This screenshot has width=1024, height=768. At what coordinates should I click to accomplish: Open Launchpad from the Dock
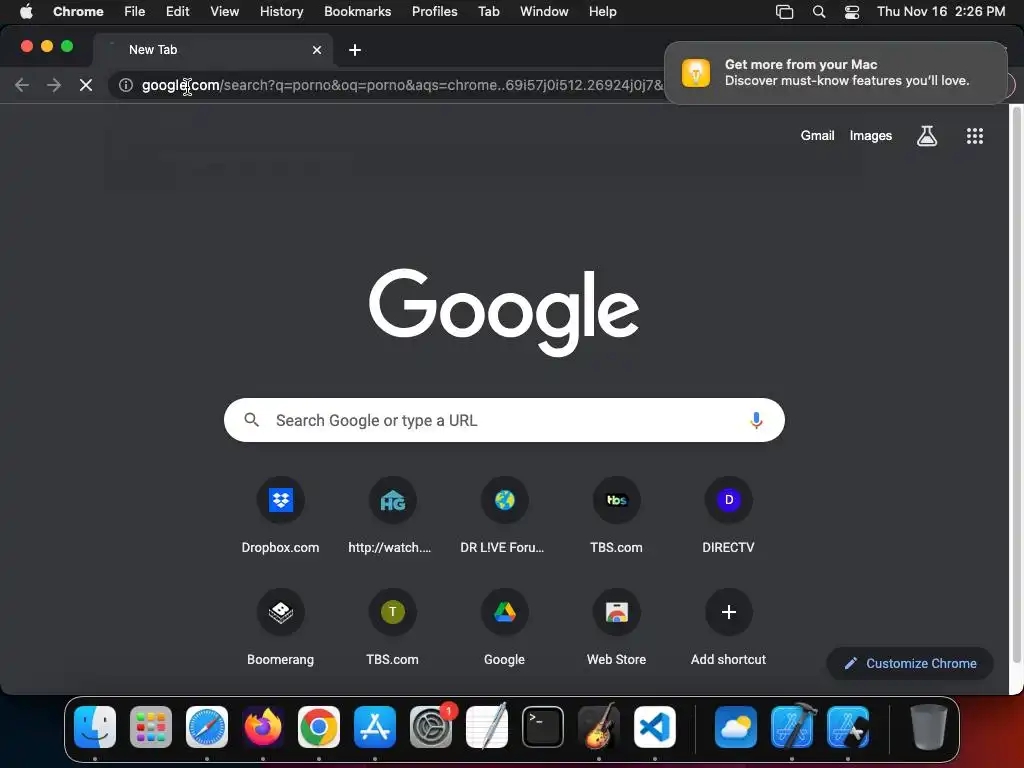pyautogui.click(x=151, y=726)
